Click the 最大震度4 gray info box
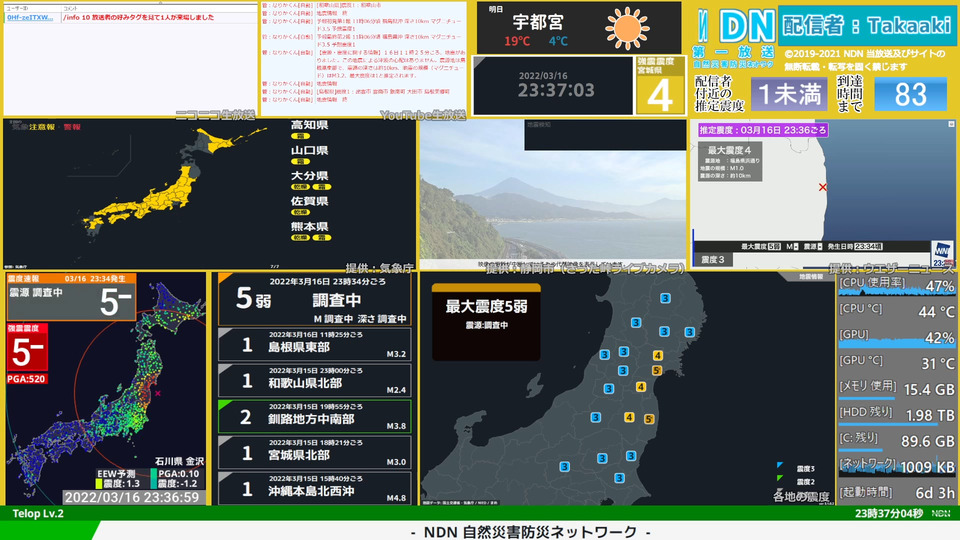Screen dimensions: 960x540 click(730, 162)
